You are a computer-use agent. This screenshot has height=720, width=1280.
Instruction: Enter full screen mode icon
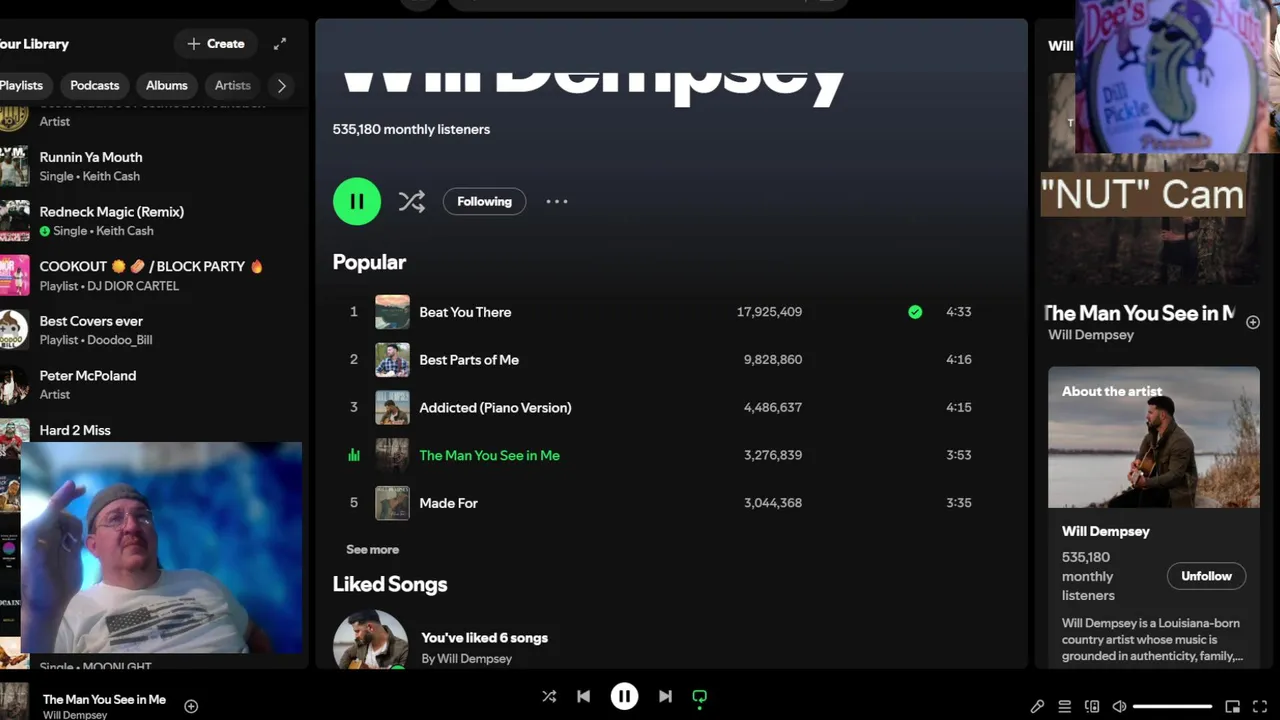[1260, 707]
